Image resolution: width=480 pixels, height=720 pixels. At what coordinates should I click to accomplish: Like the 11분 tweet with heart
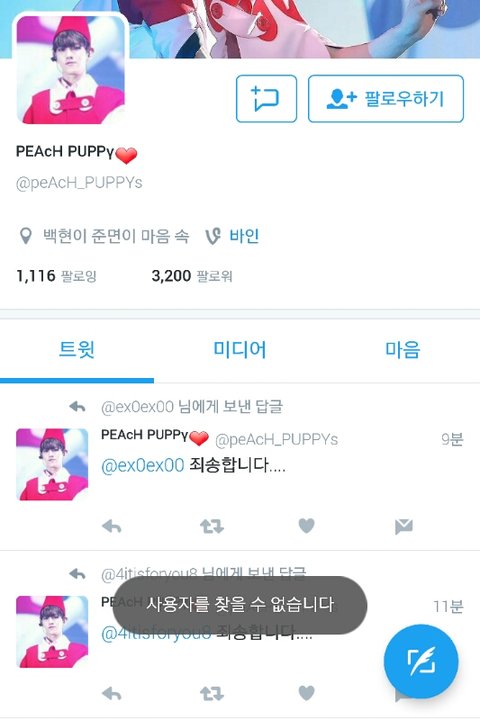point(306,693)
